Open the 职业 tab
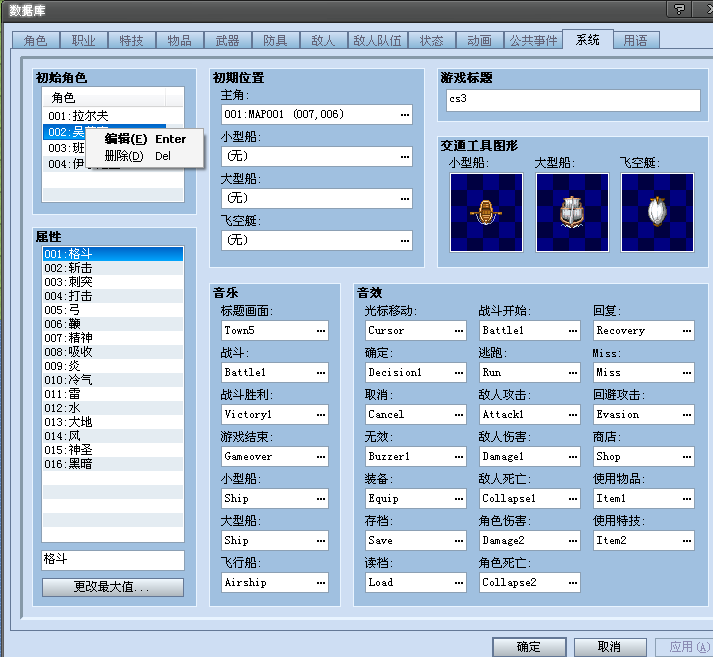713x657 pixels. 84,40
